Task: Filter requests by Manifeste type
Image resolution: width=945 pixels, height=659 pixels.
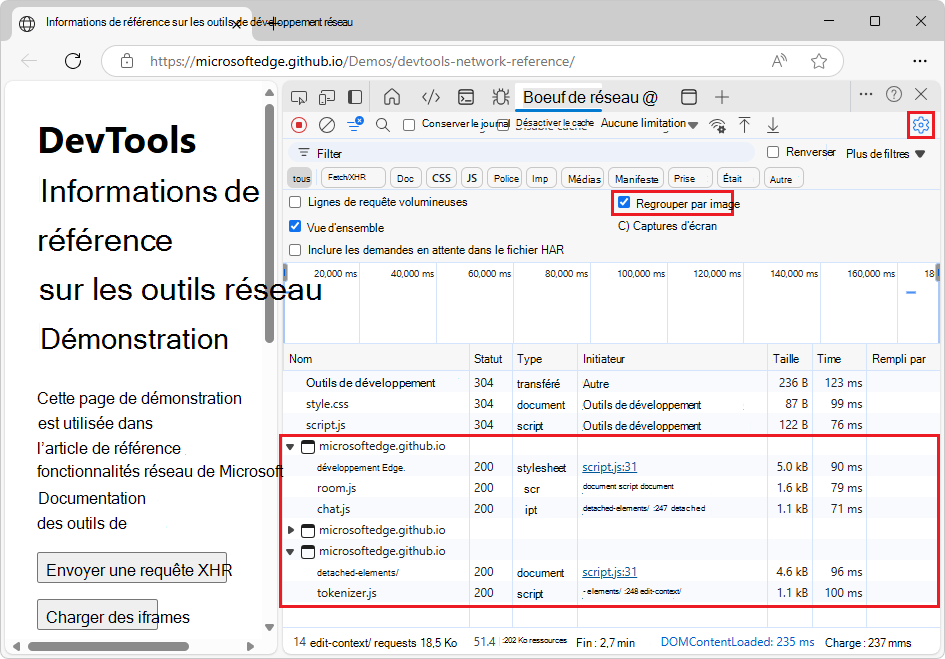Action: click(x=636, y=179)
